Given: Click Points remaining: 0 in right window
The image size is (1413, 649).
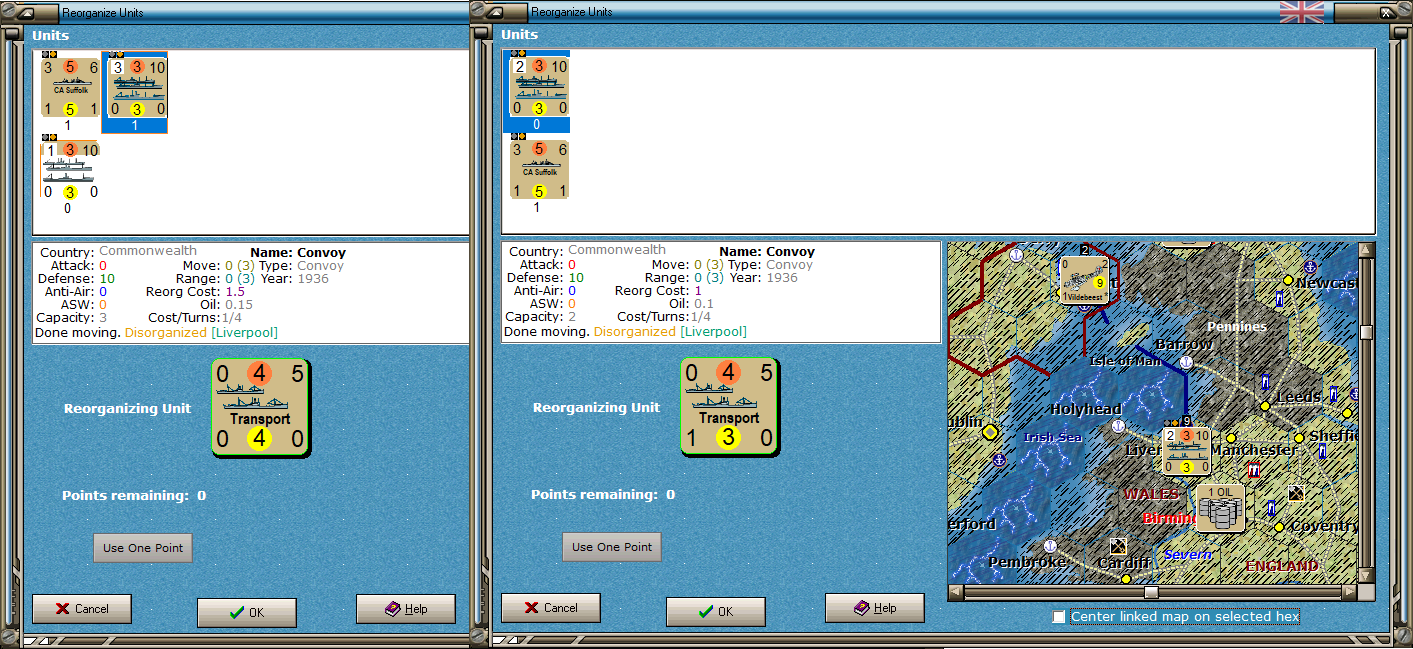Looking at the screenshot, I should (603, 495).
